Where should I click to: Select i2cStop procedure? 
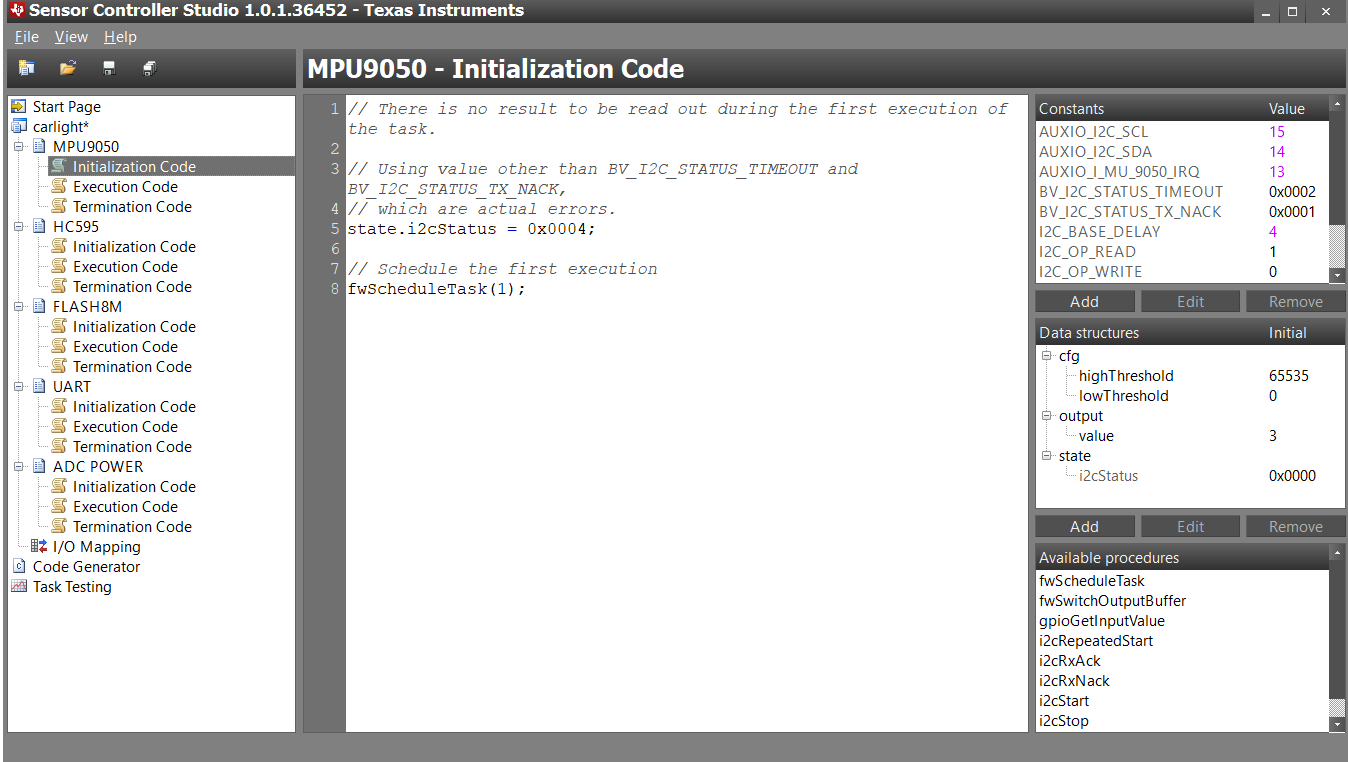1064,721
